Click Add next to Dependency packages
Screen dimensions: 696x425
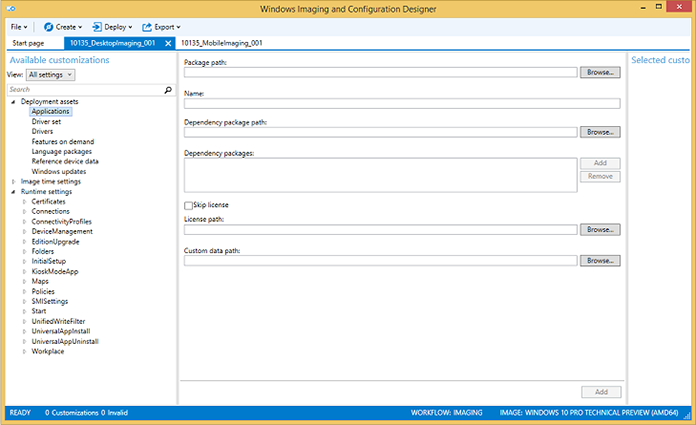(600, 163)
